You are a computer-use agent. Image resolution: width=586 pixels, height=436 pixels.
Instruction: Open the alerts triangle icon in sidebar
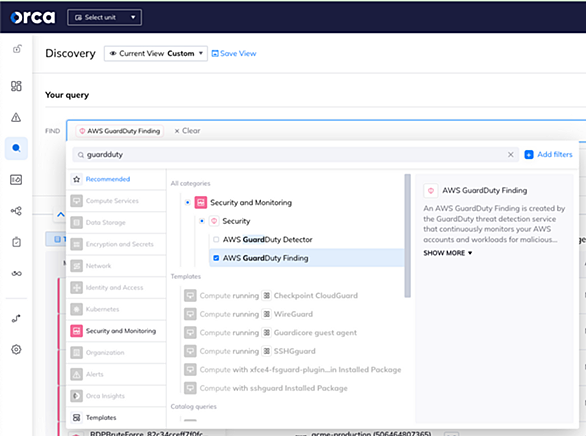click(16, 117)
